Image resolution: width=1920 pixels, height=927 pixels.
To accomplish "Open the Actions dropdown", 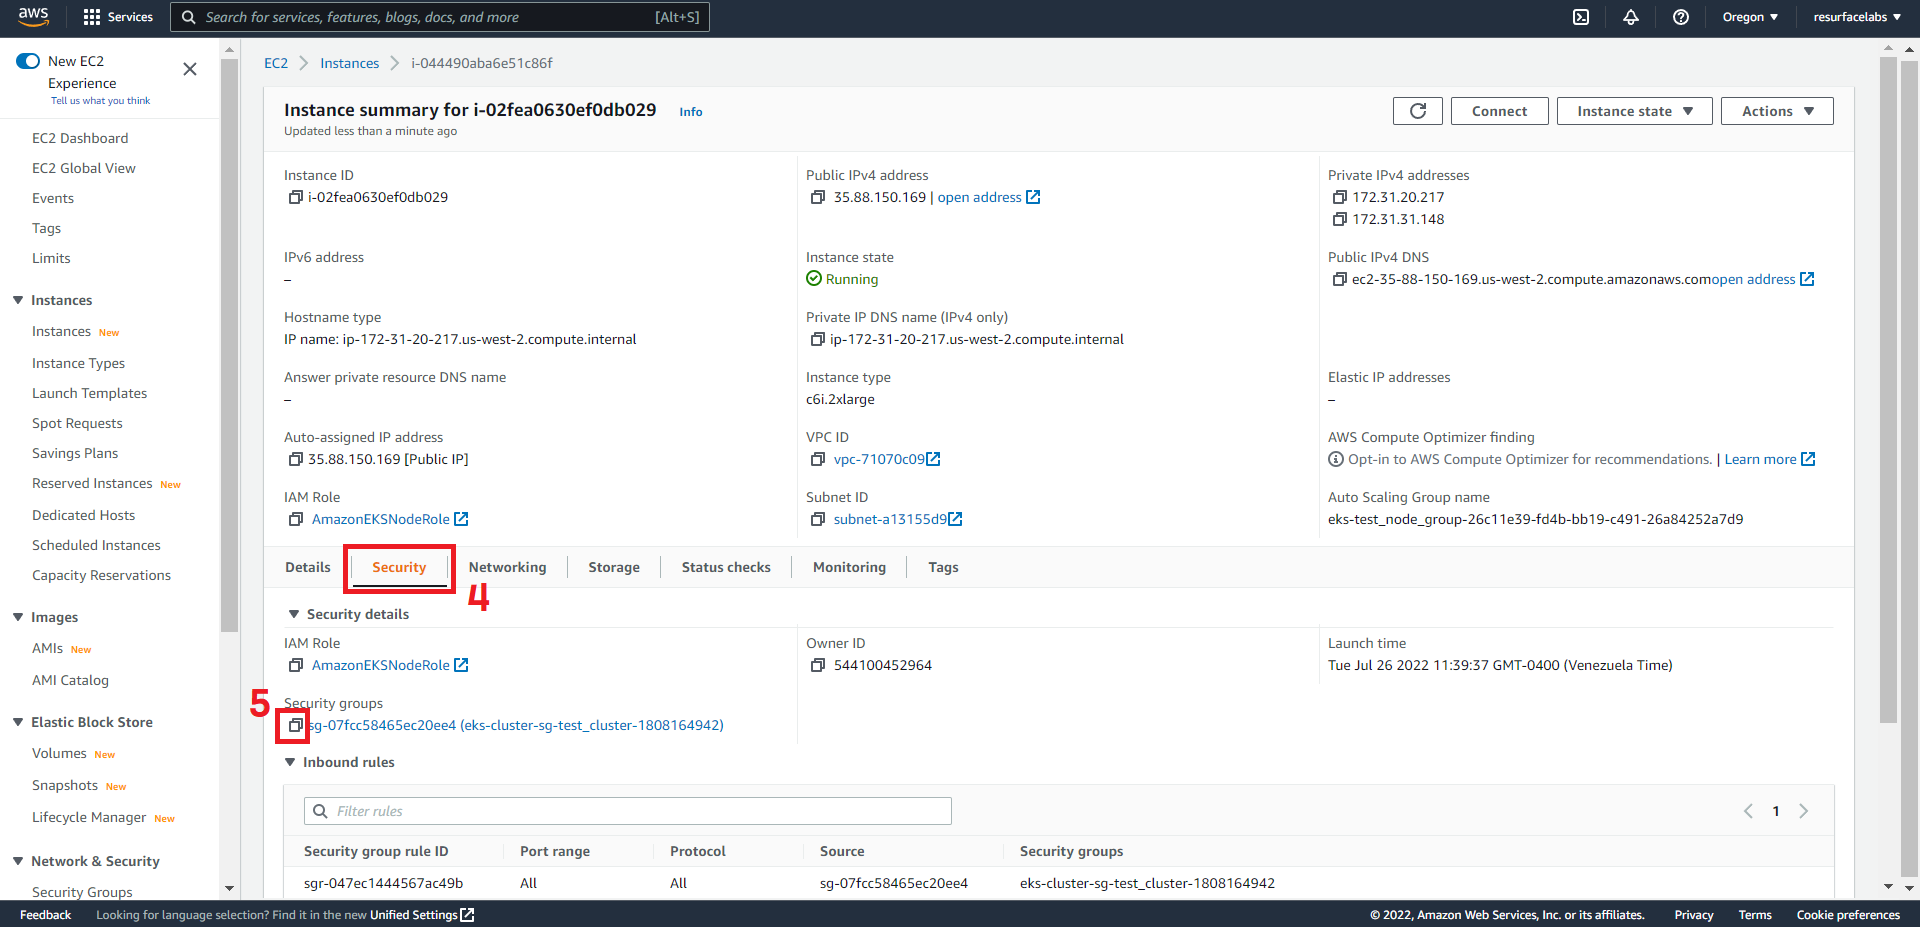I will pos(1777,111).
